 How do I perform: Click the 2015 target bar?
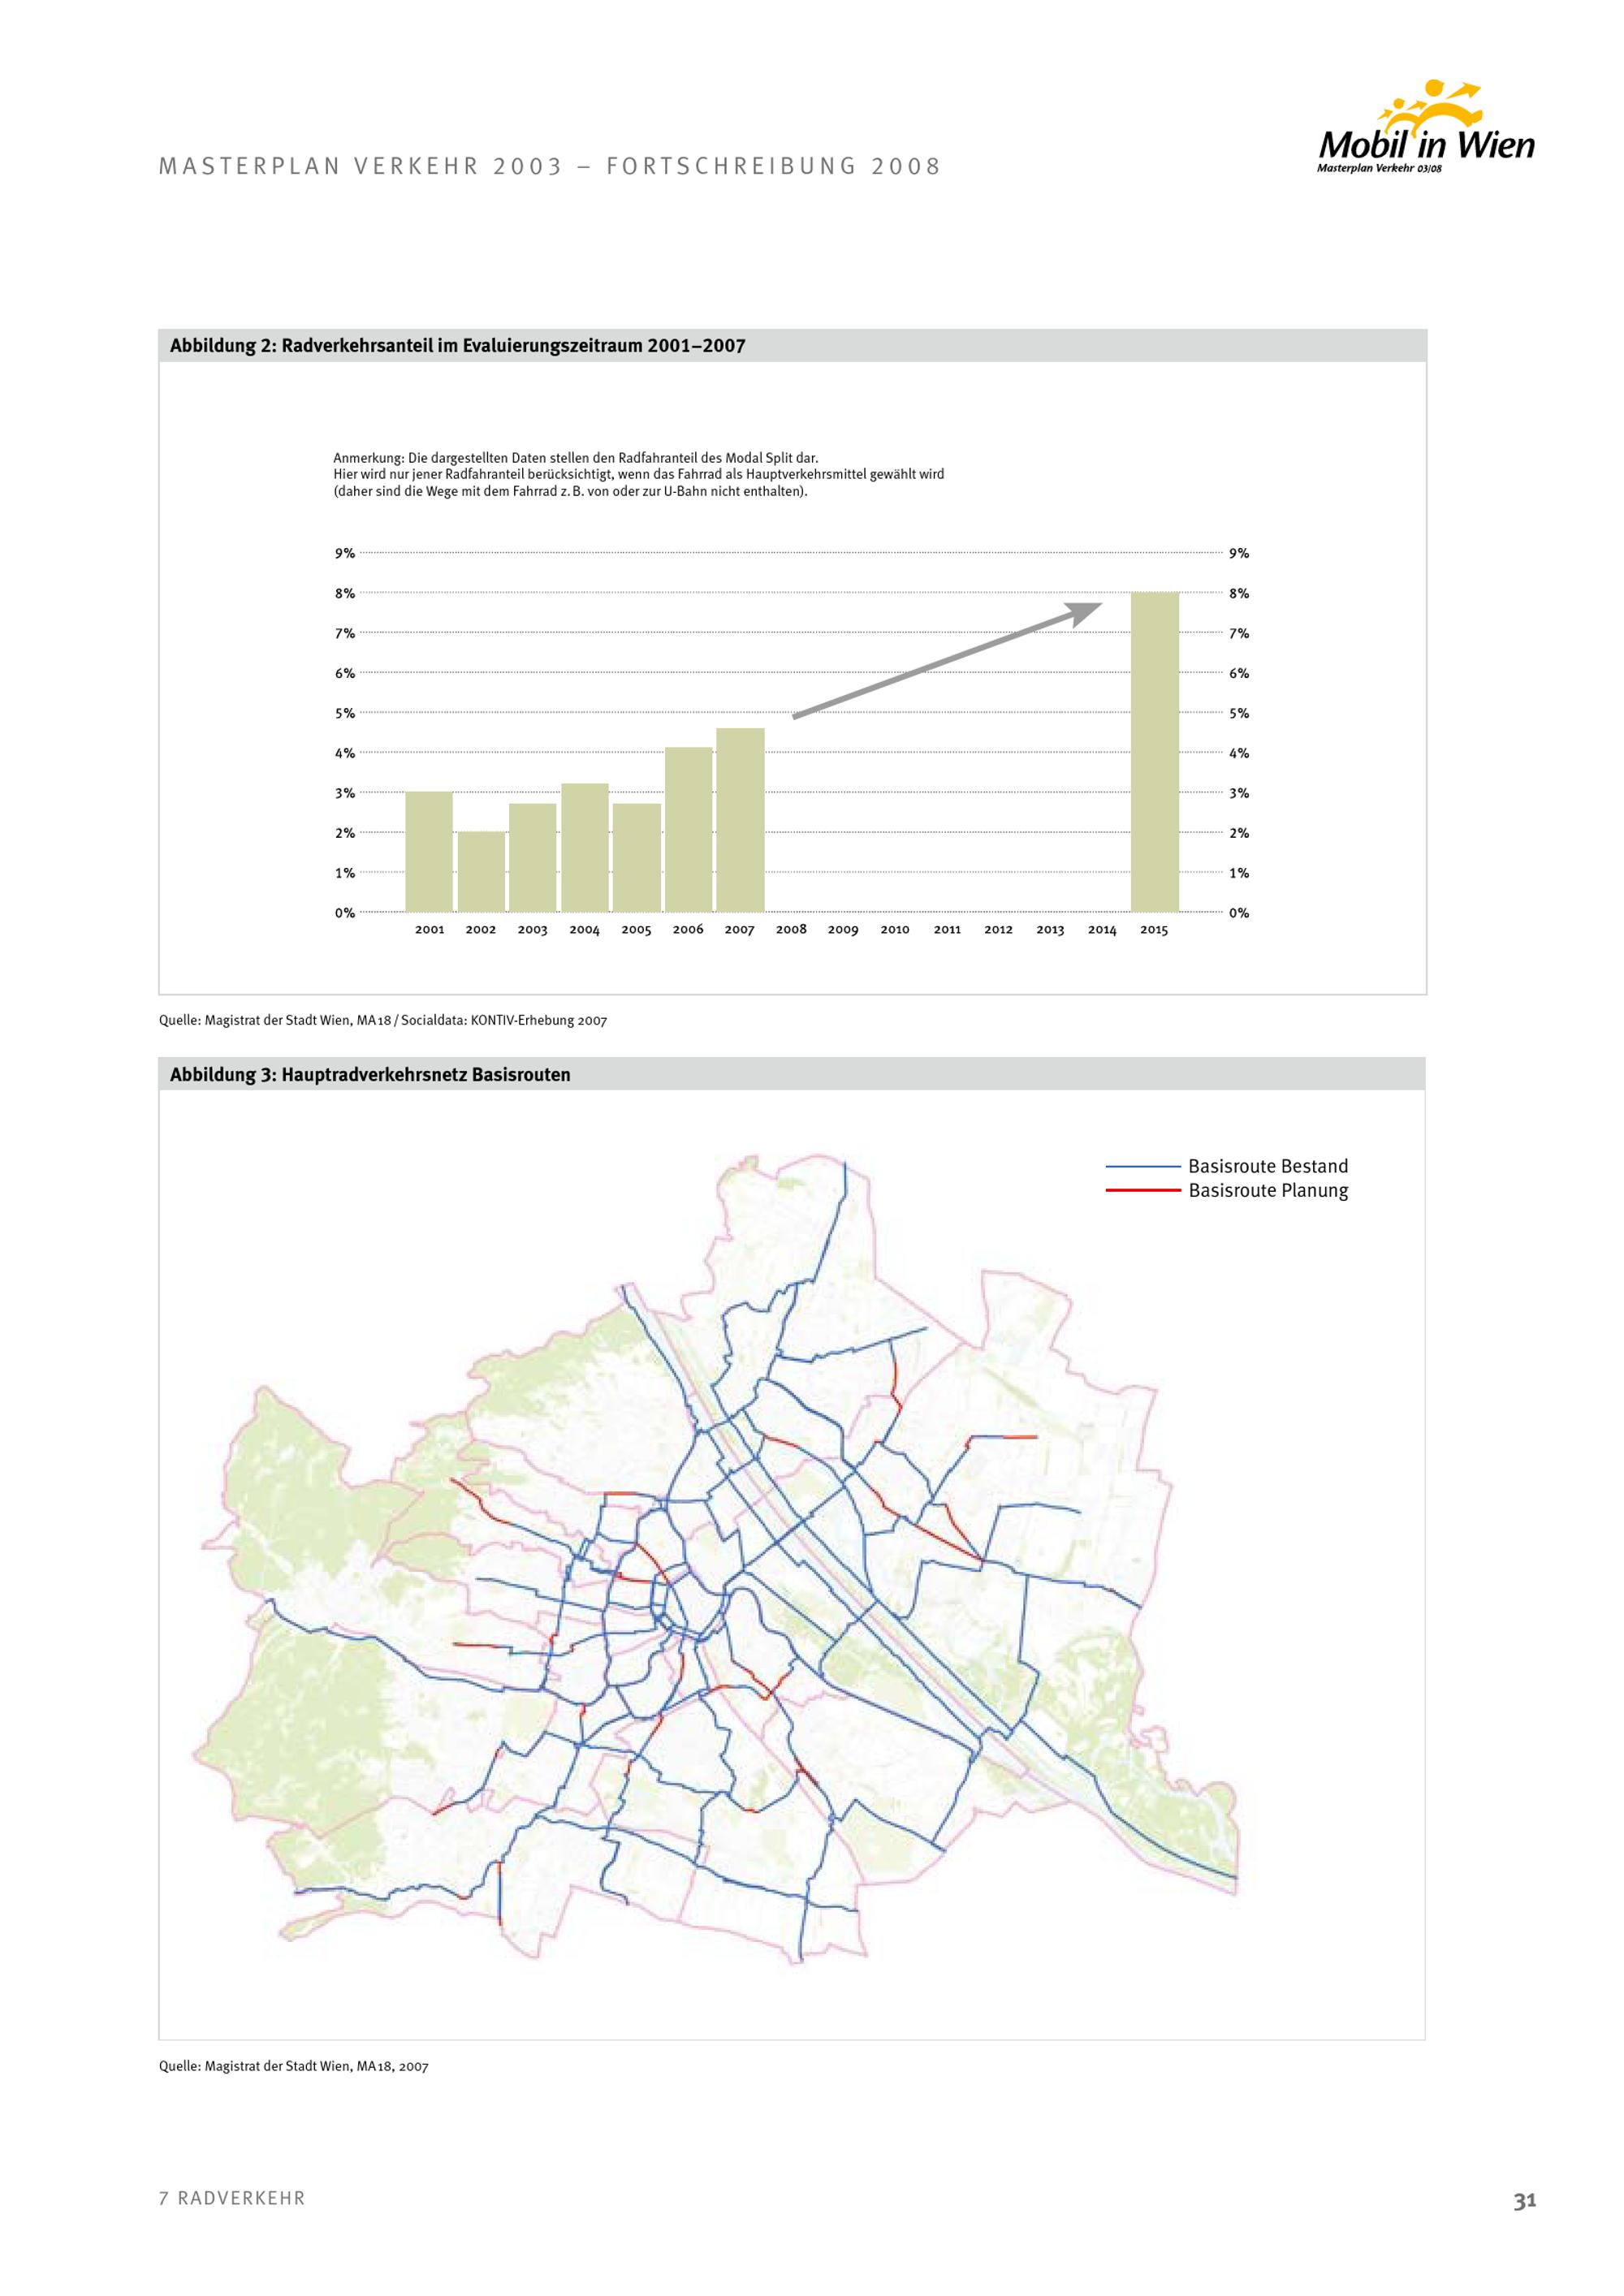point(1154,752)
